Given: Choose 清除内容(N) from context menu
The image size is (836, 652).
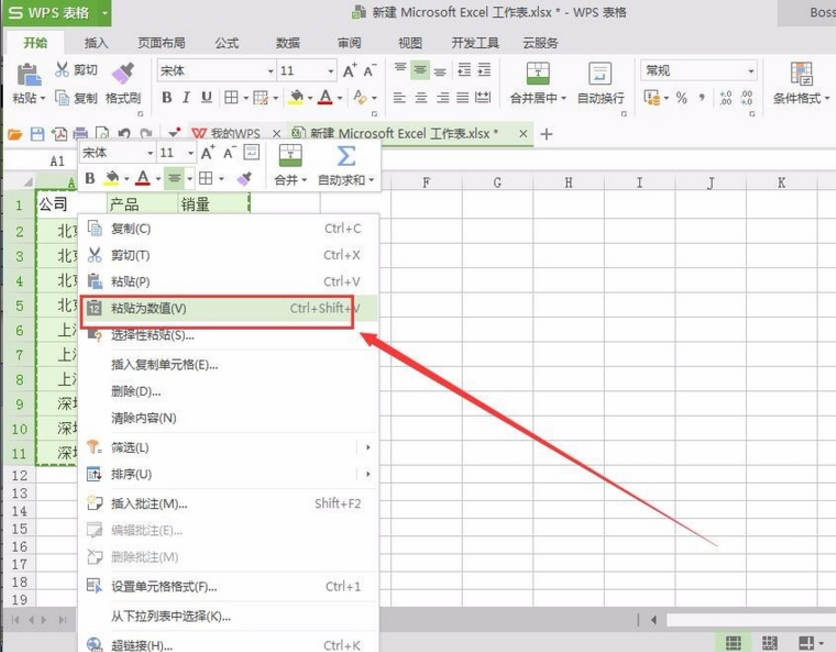Looking at the screenshot, I should tap(229, 418).
